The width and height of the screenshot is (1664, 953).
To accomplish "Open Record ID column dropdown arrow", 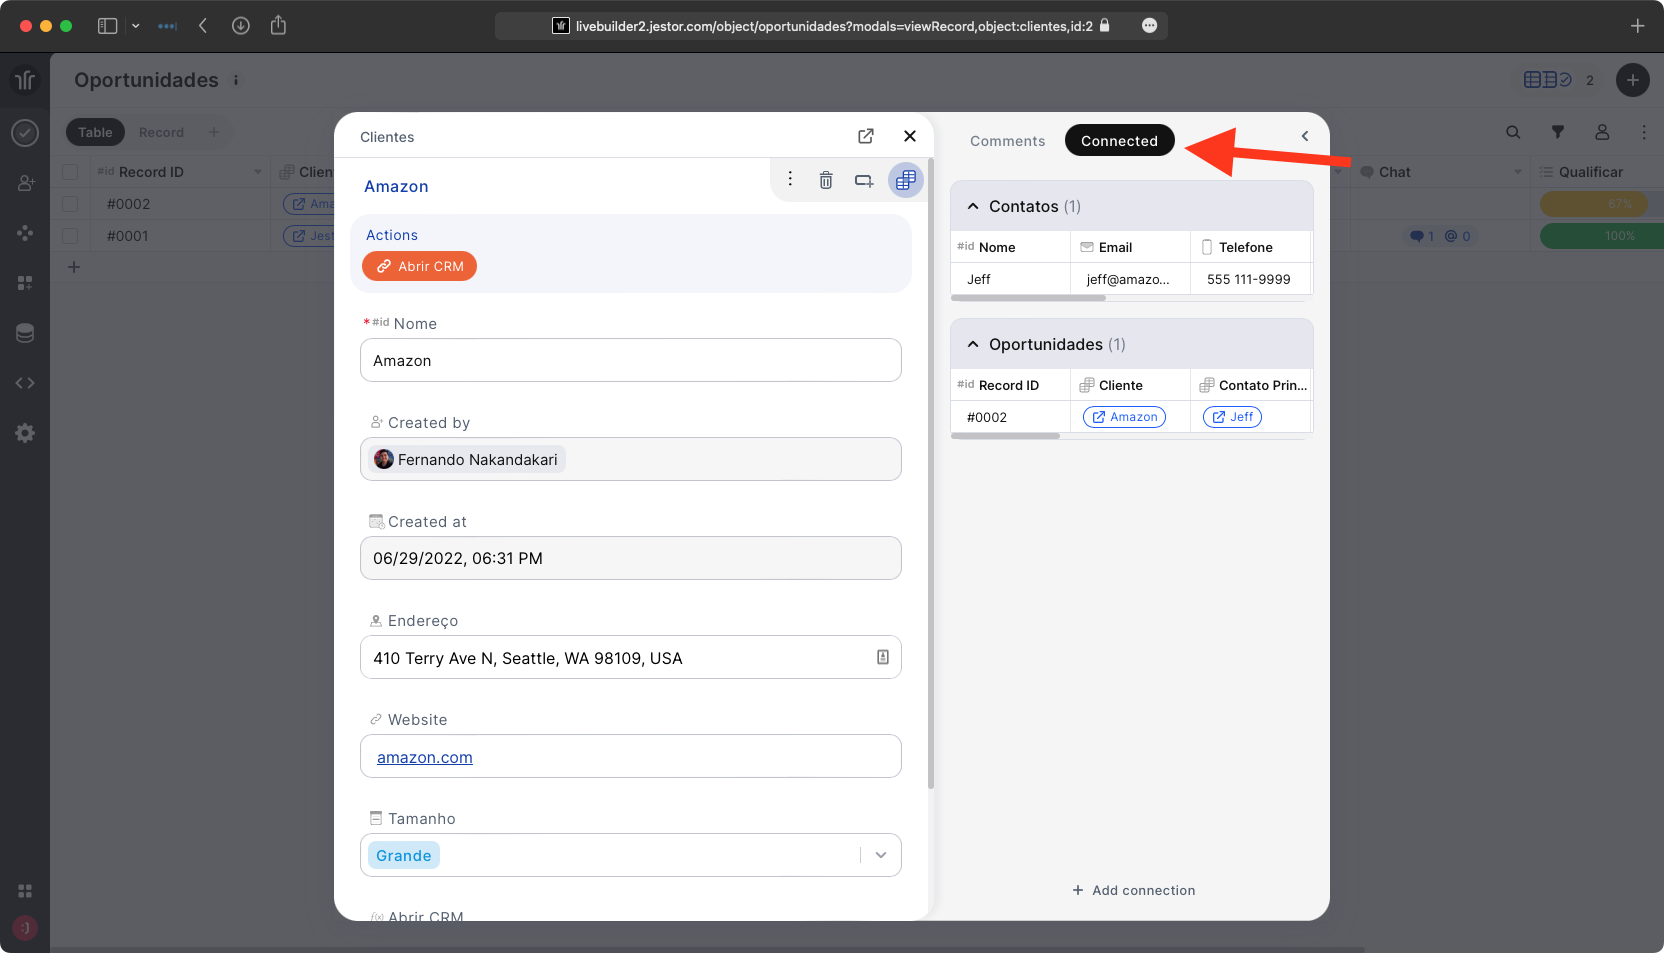I will (257, 172).
